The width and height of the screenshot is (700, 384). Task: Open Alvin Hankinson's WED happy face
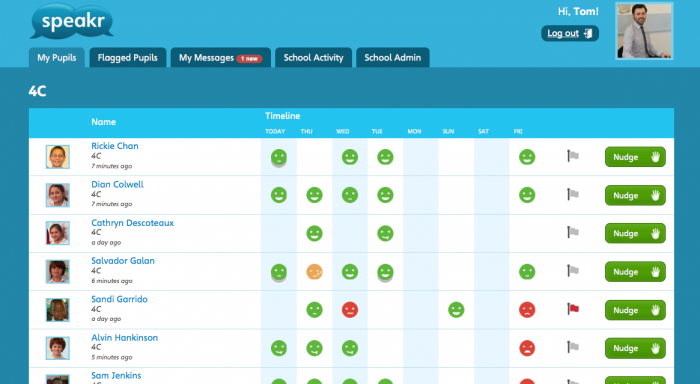point(350,348)
